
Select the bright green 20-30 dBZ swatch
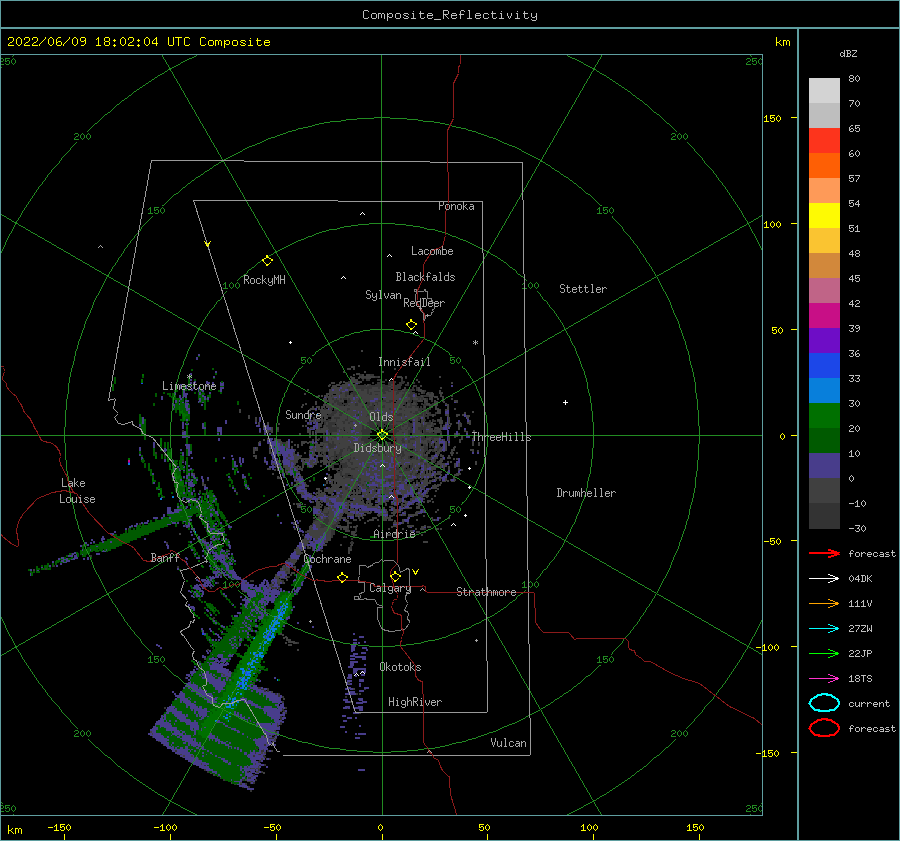coord(824,416)
